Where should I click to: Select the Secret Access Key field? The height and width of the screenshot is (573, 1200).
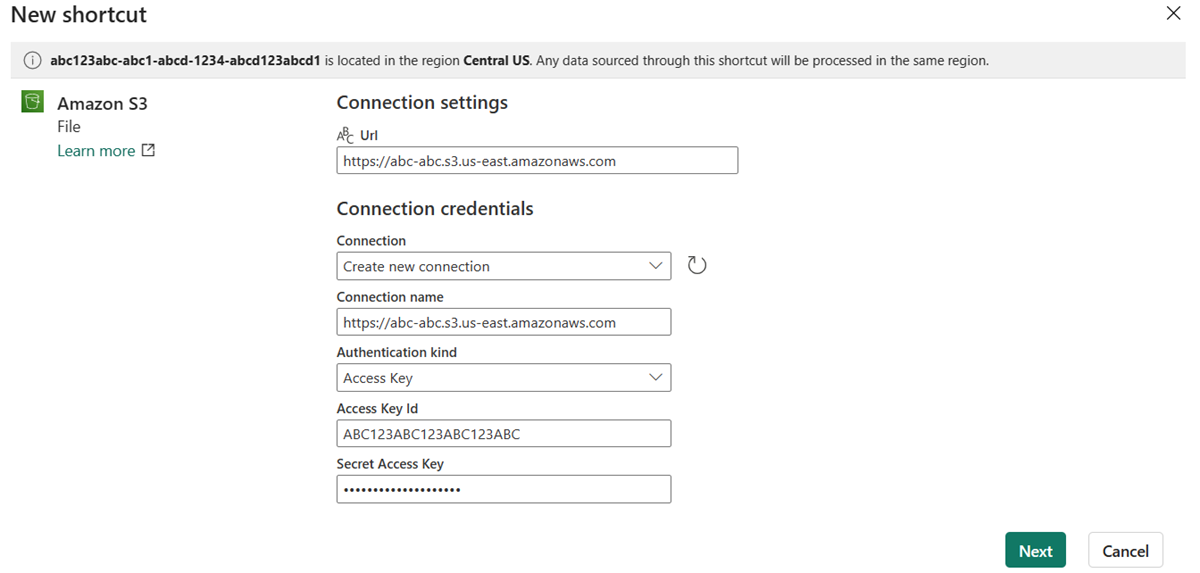tap(503, 489)
